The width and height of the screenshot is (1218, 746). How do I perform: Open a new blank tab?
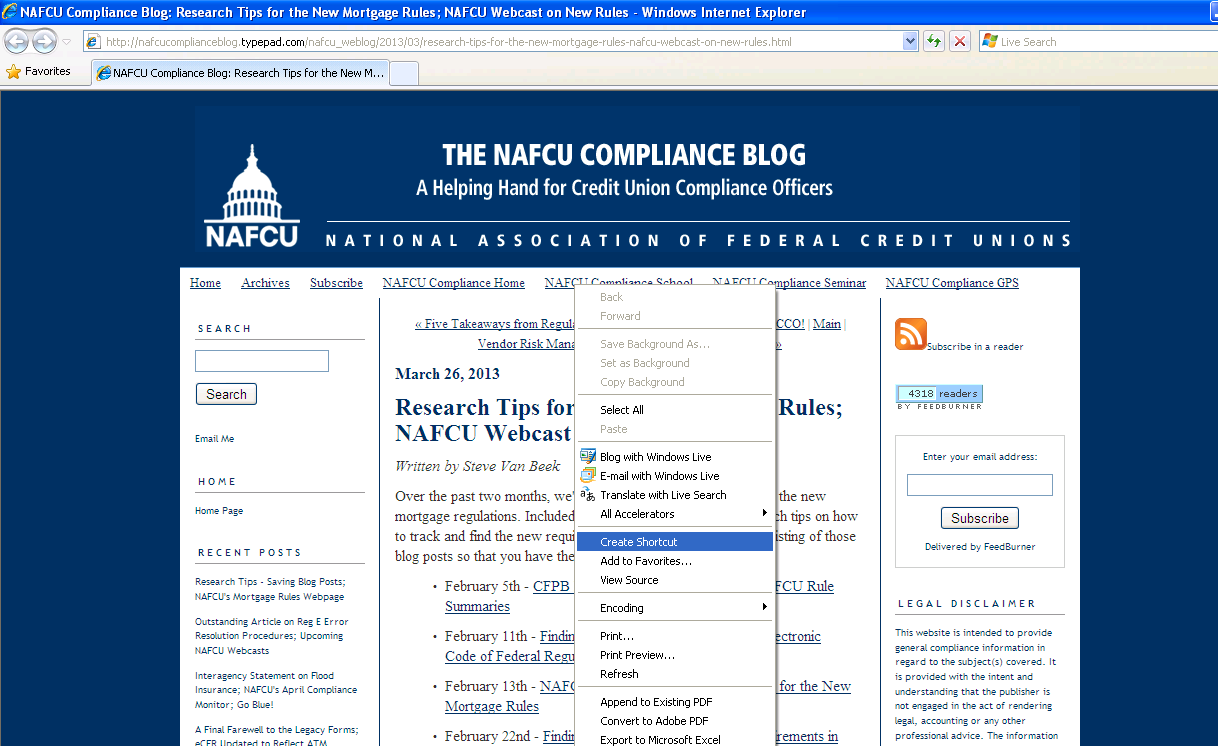click(x=404, y=73)
